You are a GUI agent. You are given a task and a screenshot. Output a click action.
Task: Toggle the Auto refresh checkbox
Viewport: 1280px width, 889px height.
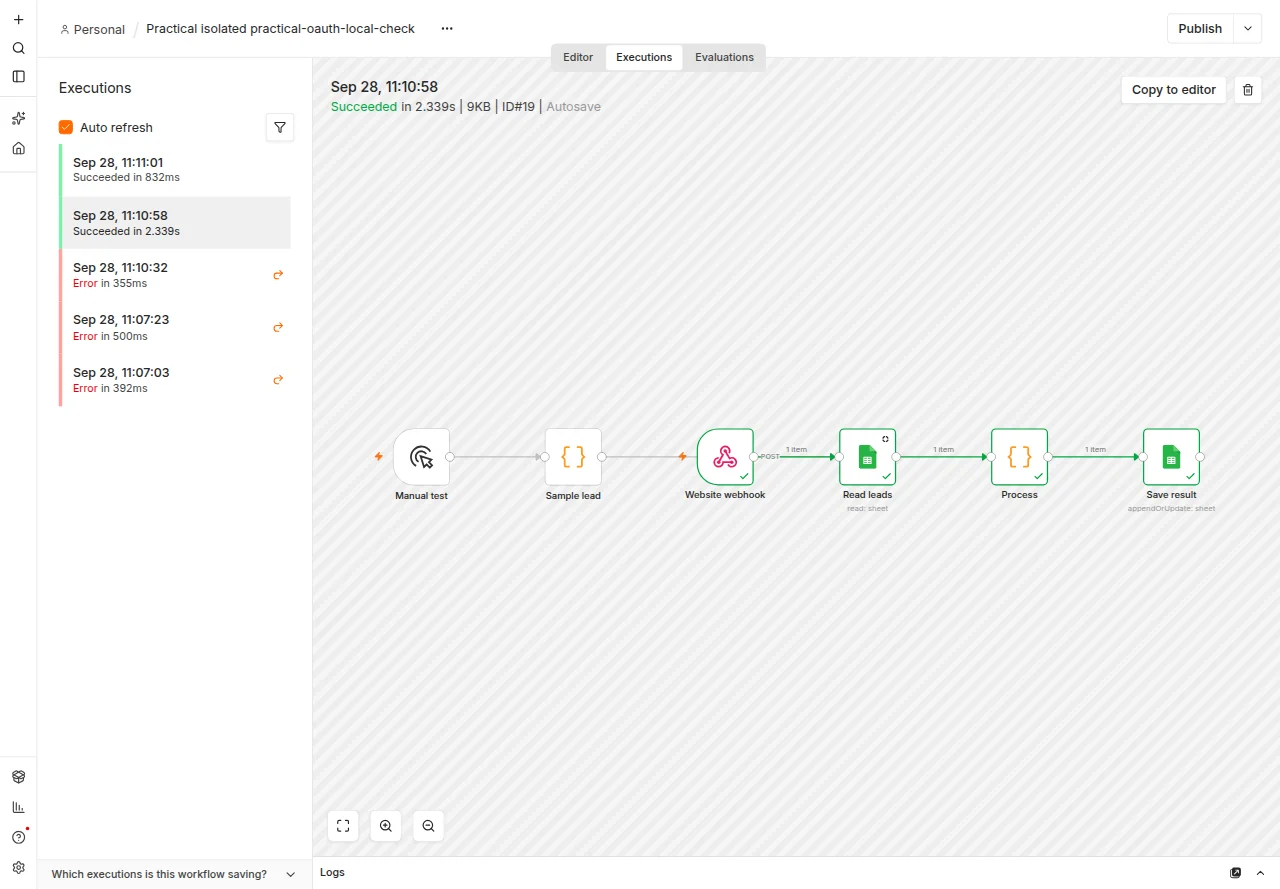(66, 127)
